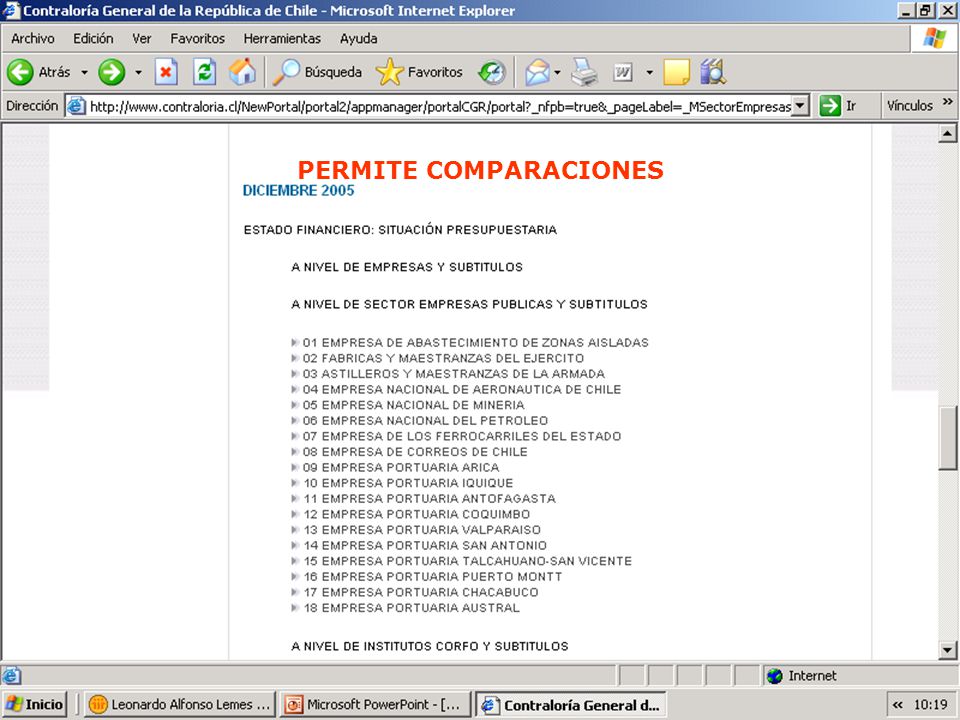This screenshot has width=960, height=720.
Task: Open the mail options dropdown arrow
Action: pos(557,72)
